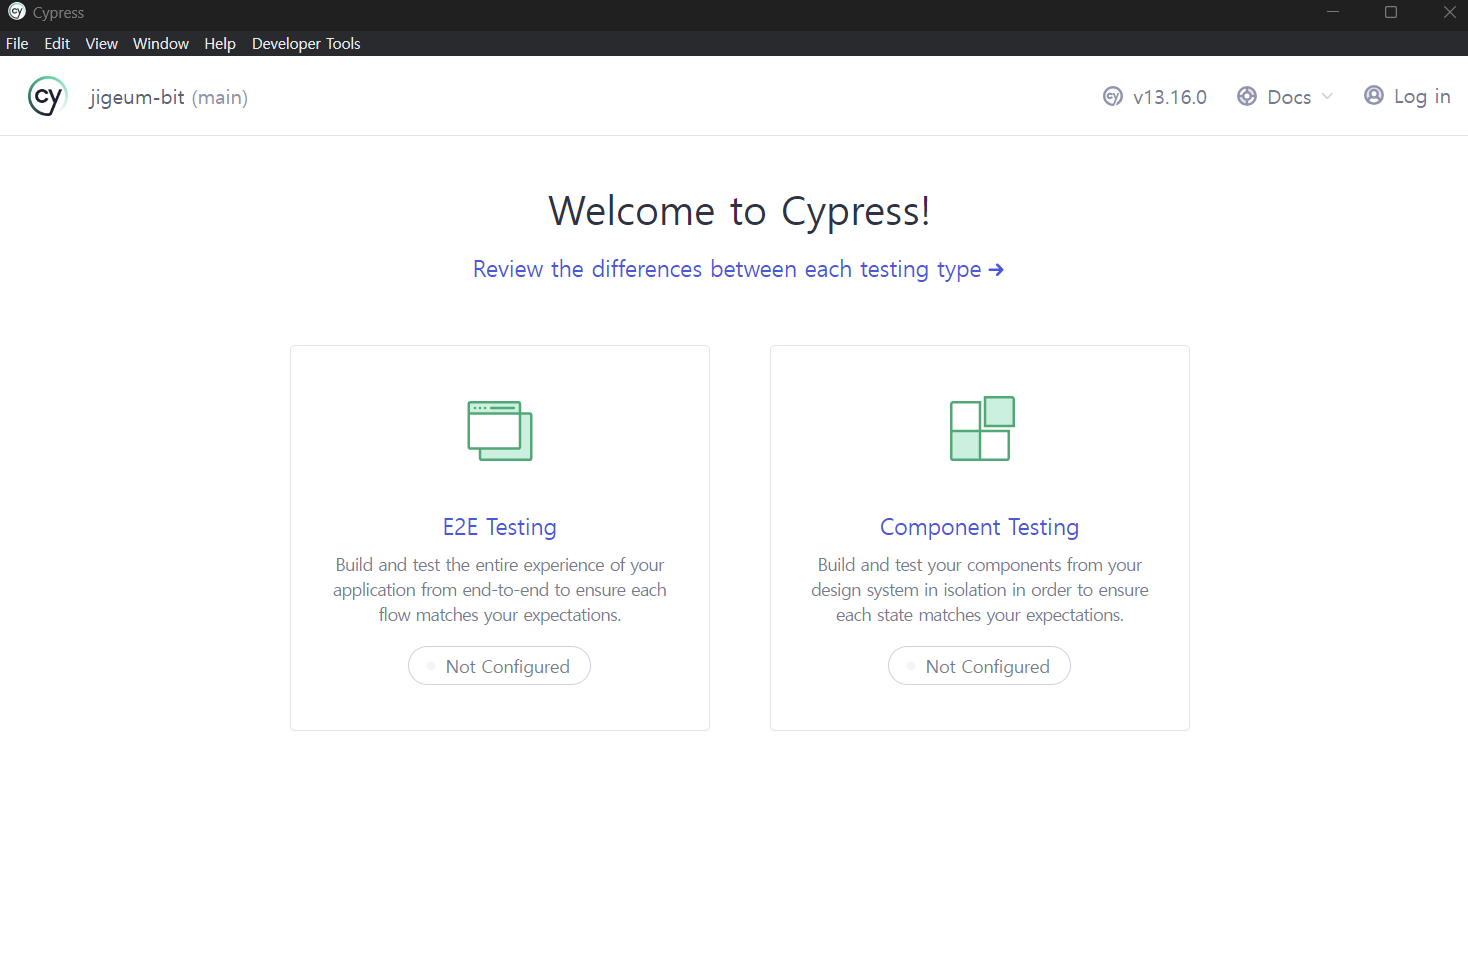Open the Help menu
This screenshot has height=967, width=1468.
point(220,43)
